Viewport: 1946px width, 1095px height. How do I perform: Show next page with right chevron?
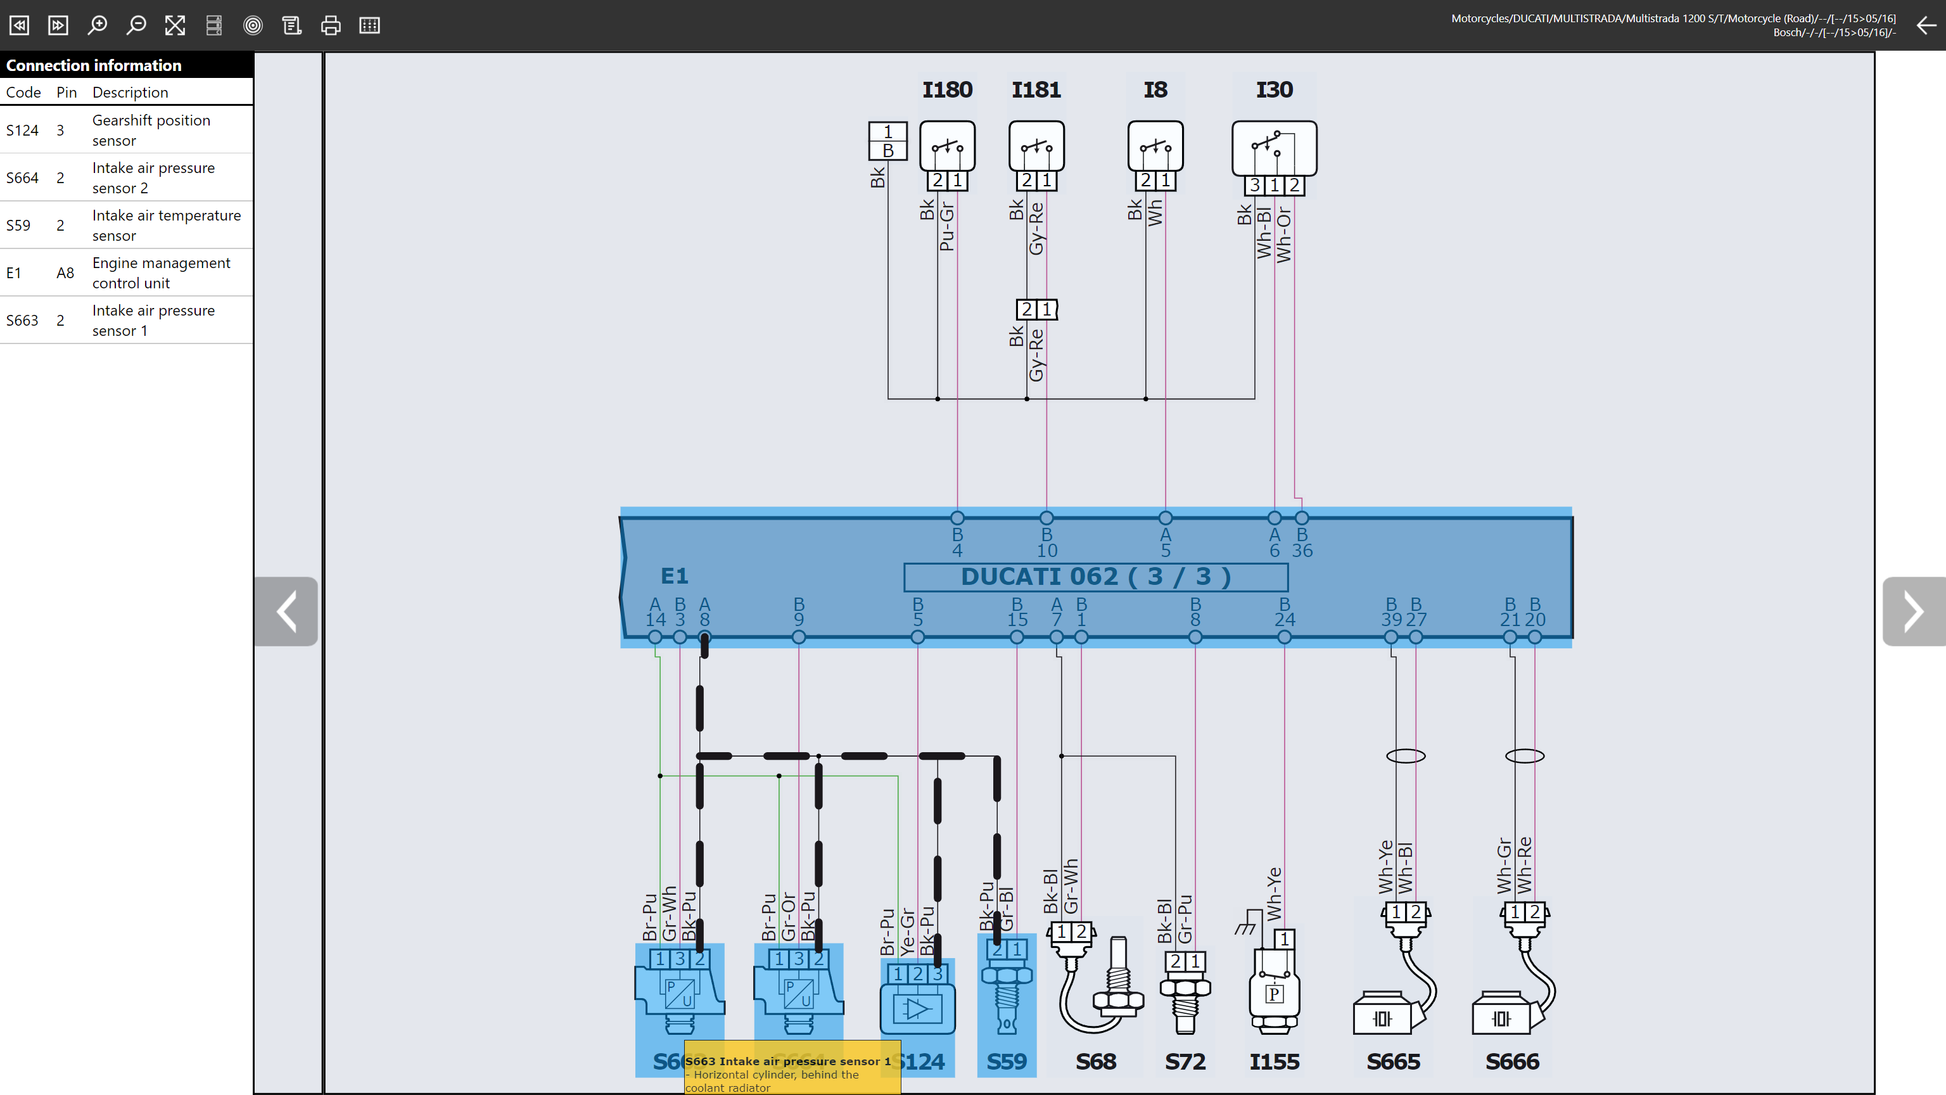[x=1914, y=611]
